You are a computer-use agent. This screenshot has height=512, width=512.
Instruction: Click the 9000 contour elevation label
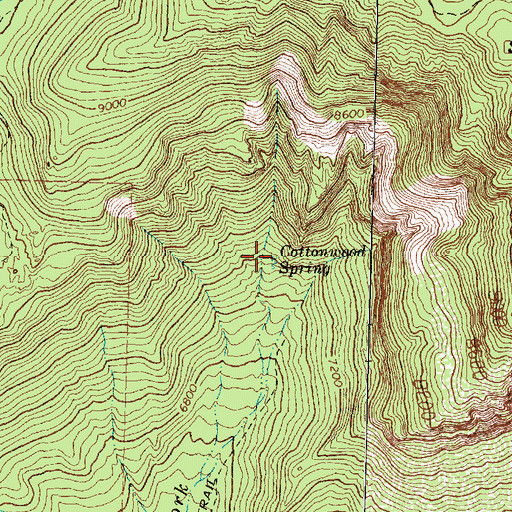112,105
